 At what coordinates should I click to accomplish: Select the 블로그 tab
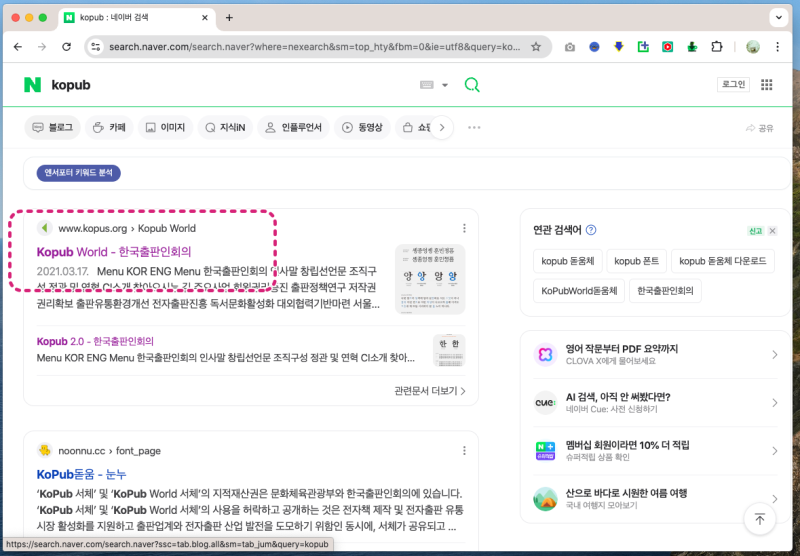tap(53, 128)
